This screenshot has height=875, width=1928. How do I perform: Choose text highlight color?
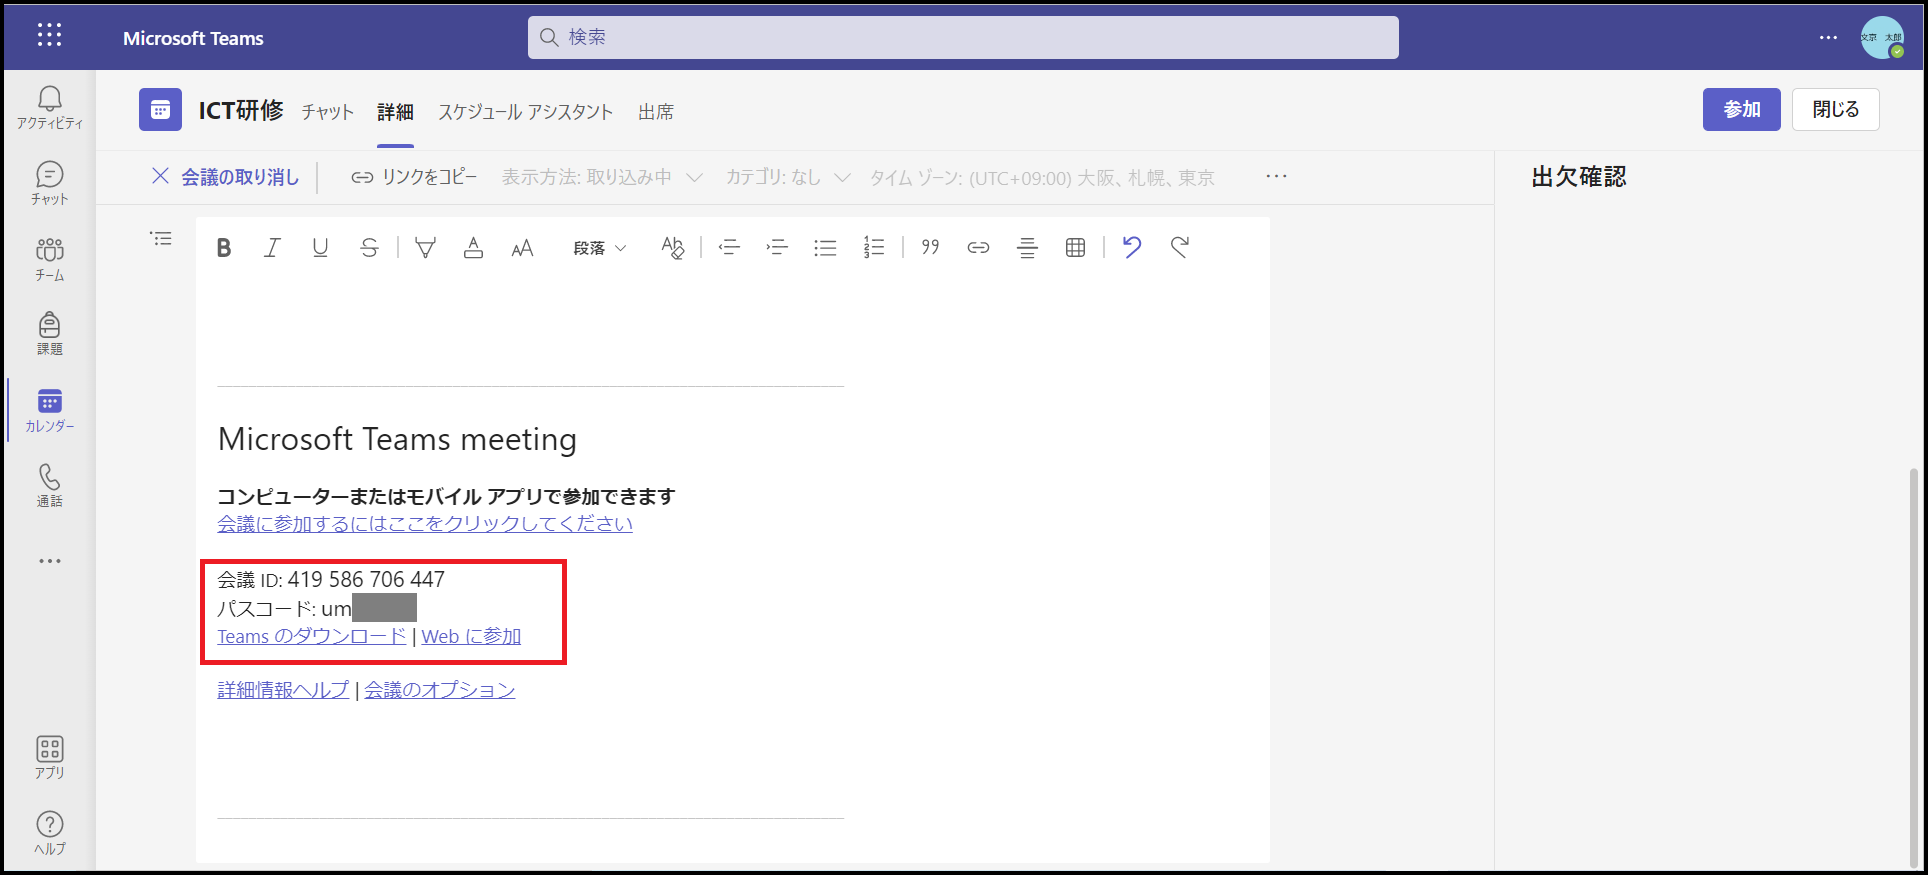coord(425,248)
